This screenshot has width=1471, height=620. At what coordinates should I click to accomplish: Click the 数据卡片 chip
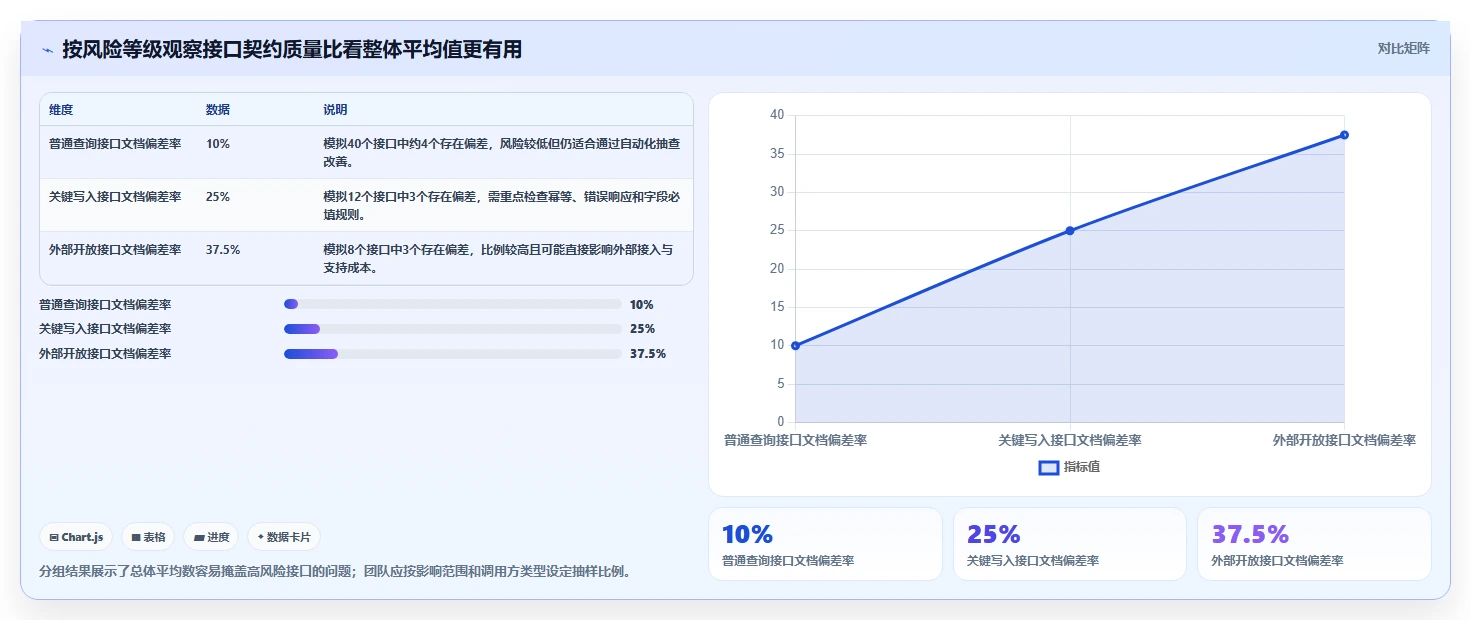pyautogui.click(x=284, y=537)
